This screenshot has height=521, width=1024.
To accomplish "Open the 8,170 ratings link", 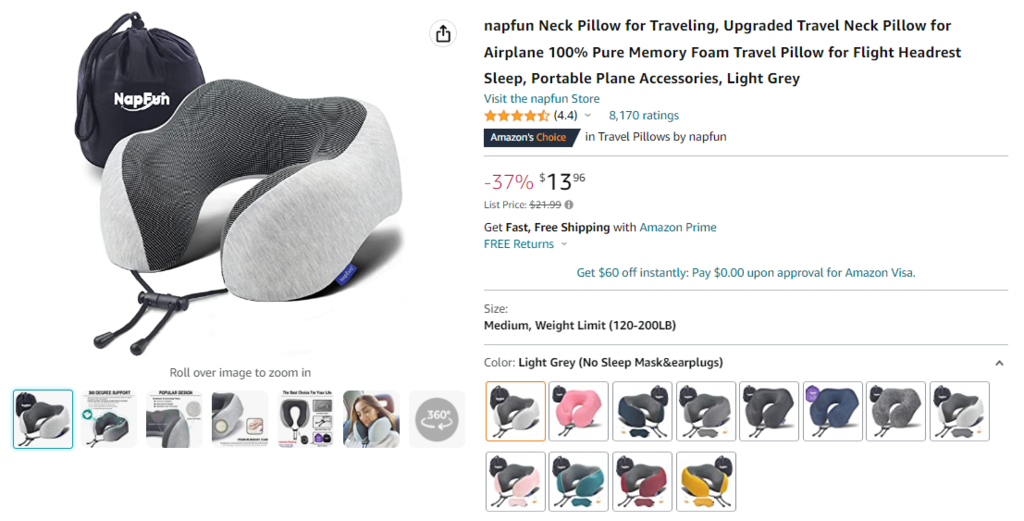I will 643,116.
